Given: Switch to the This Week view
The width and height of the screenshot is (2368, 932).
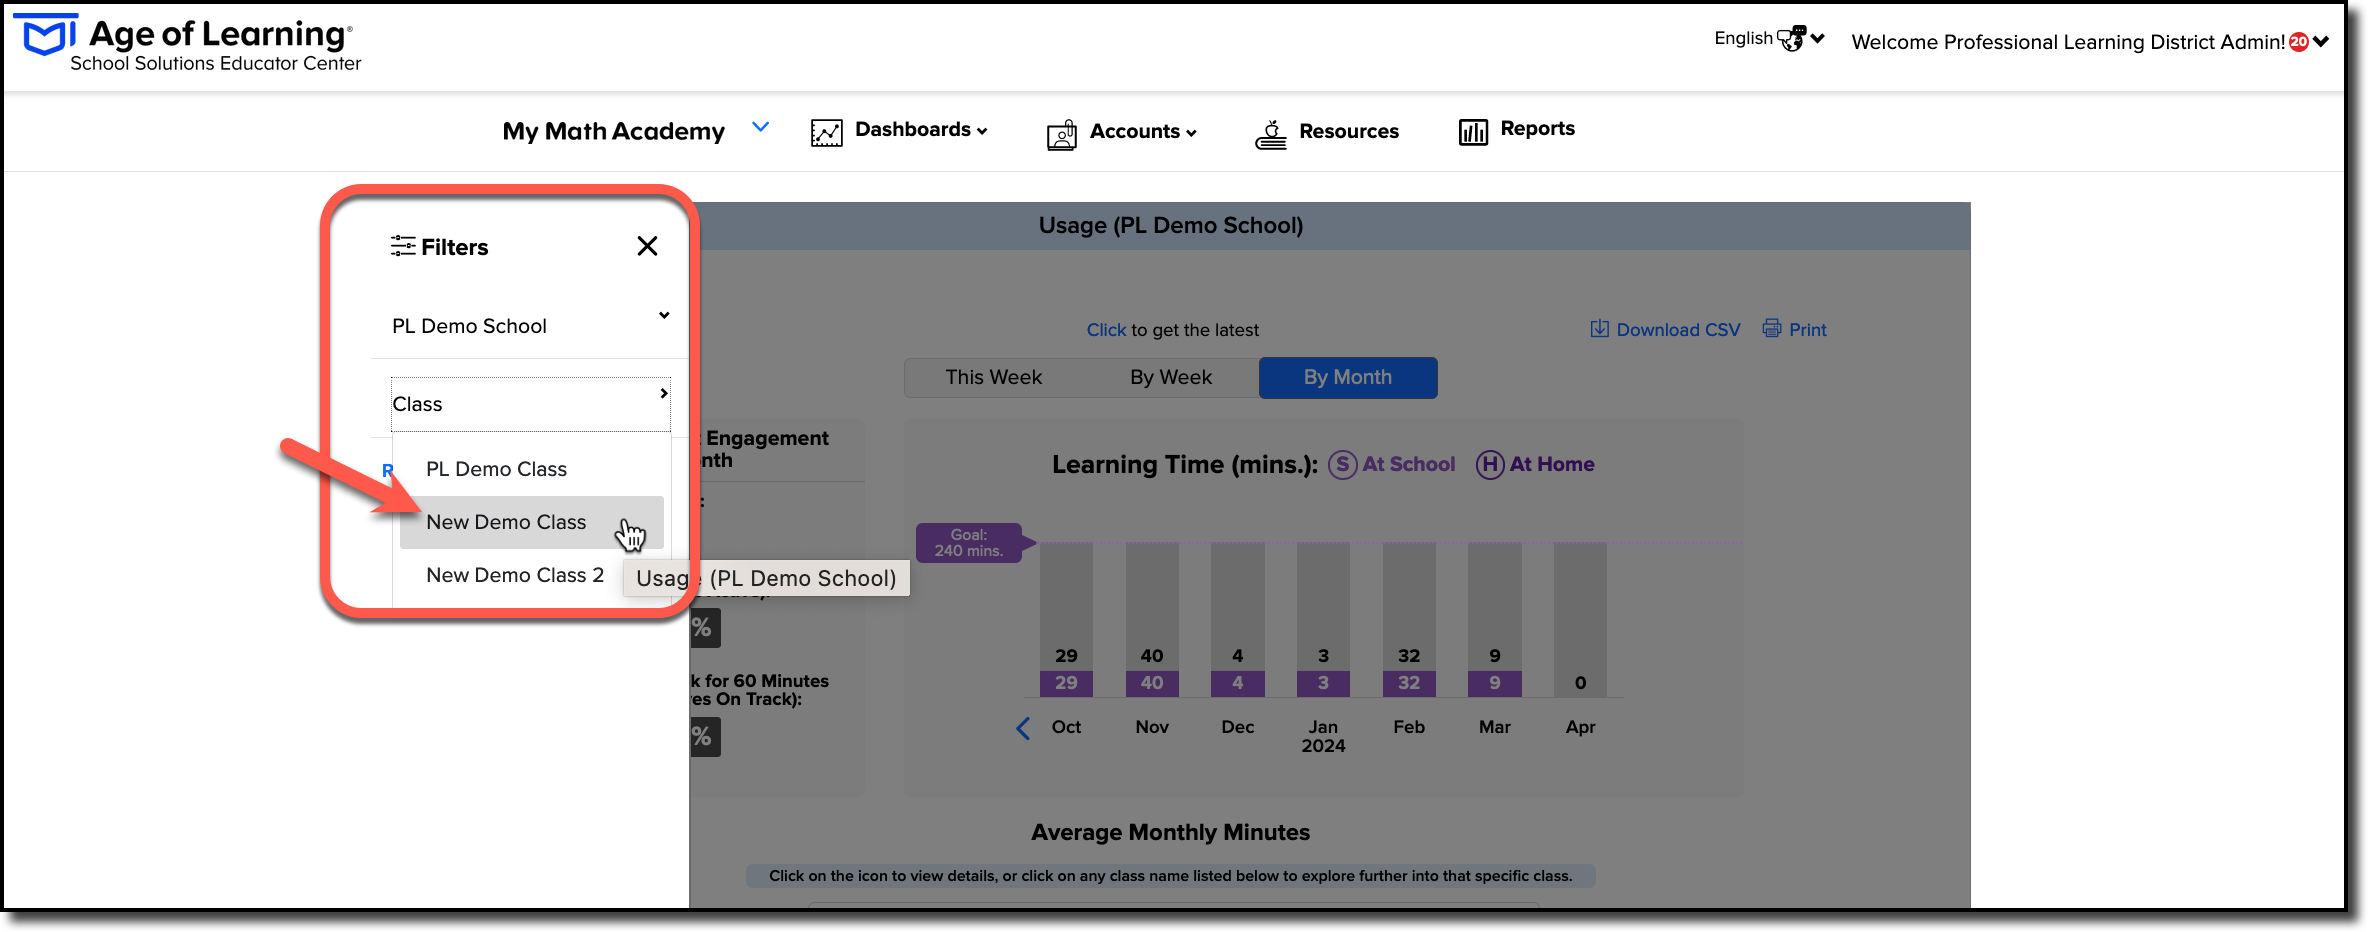Looking at the screenshot, I should click(x=993, y=377).
